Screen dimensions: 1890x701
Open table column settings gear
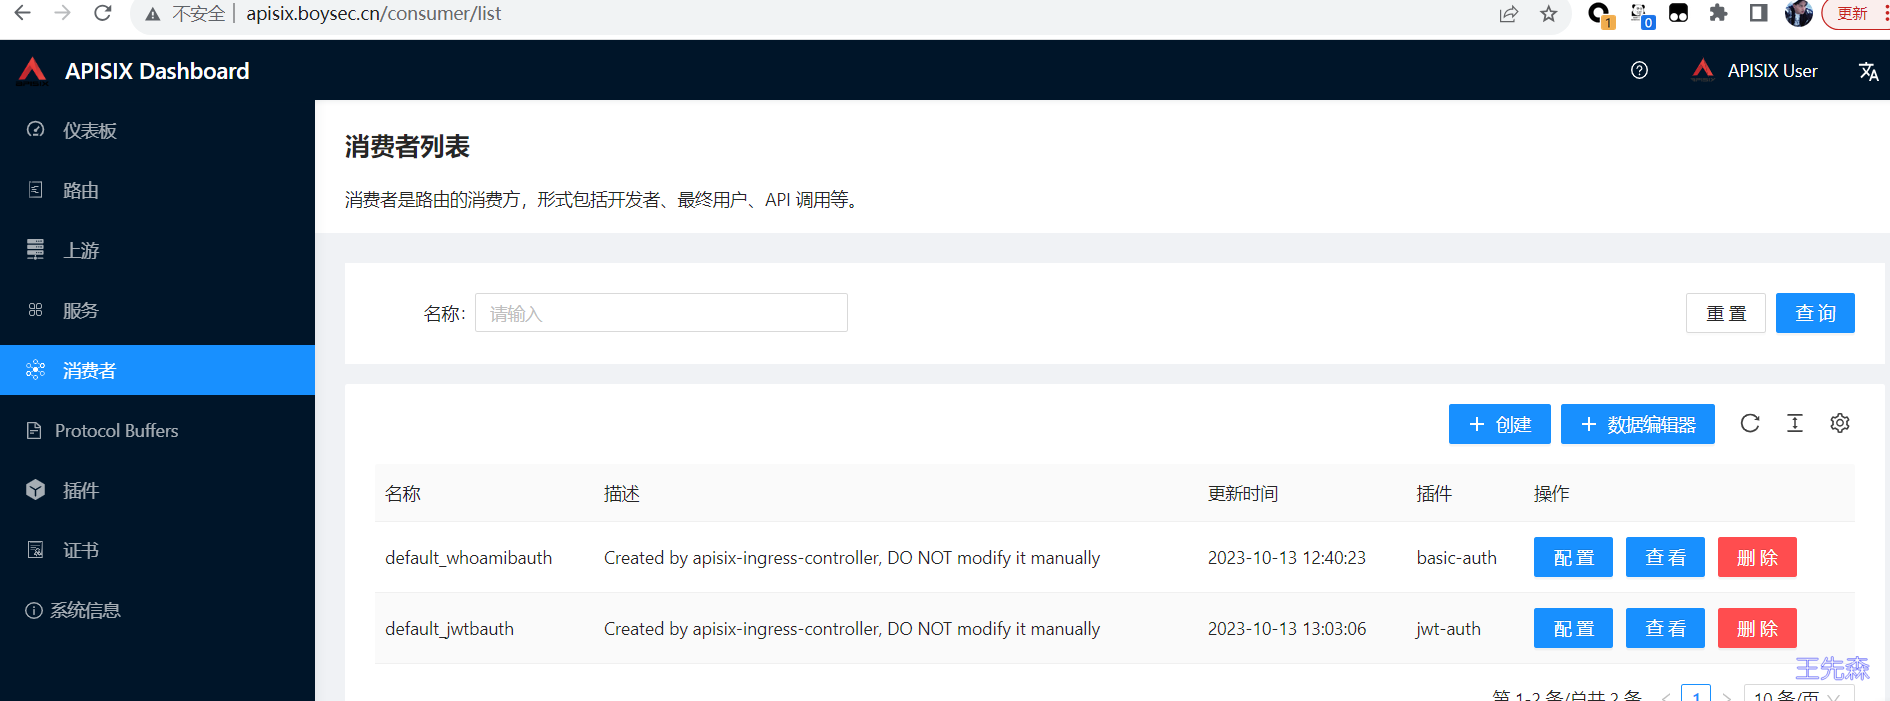point(1840,424)
